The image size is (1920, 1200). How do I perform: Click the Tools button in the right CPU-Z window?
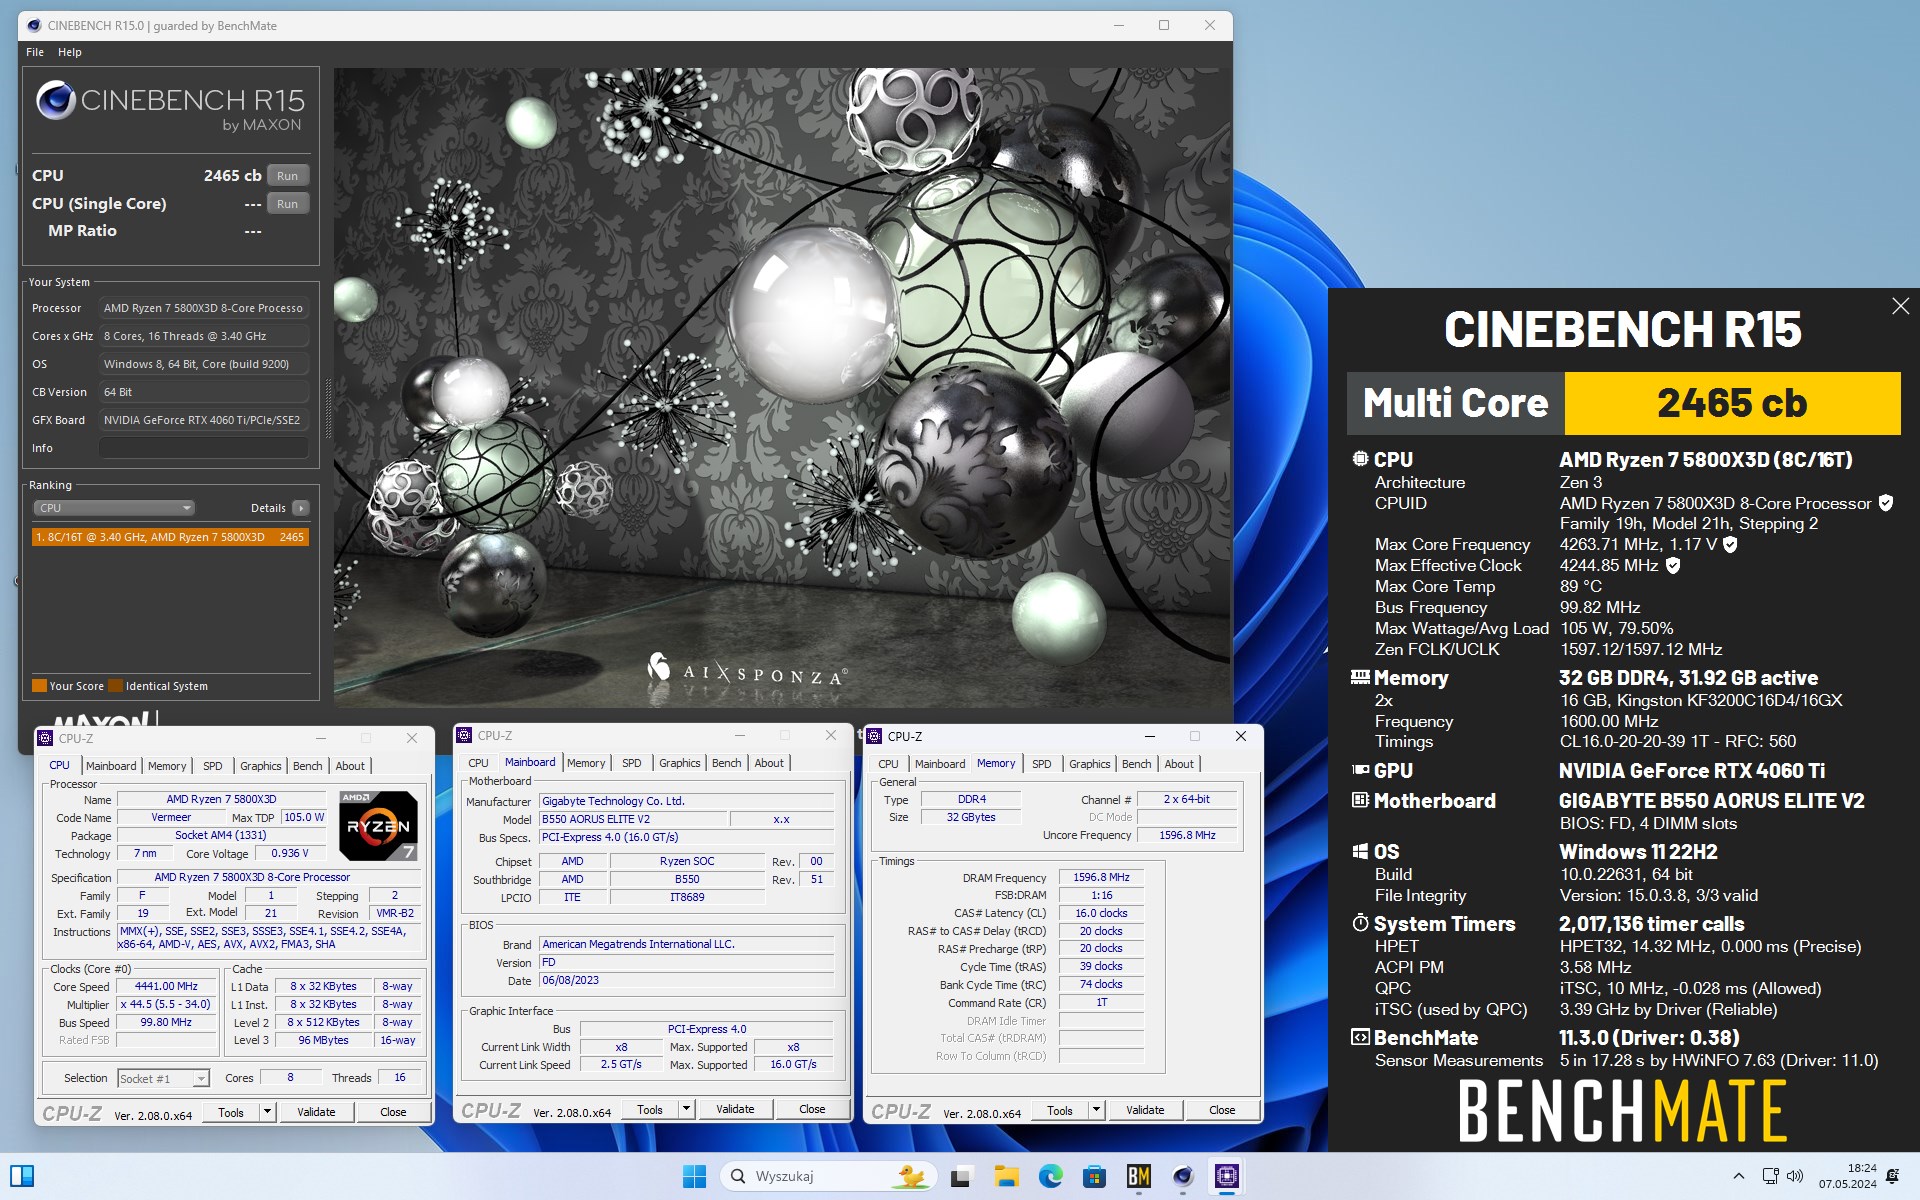1060,1110
